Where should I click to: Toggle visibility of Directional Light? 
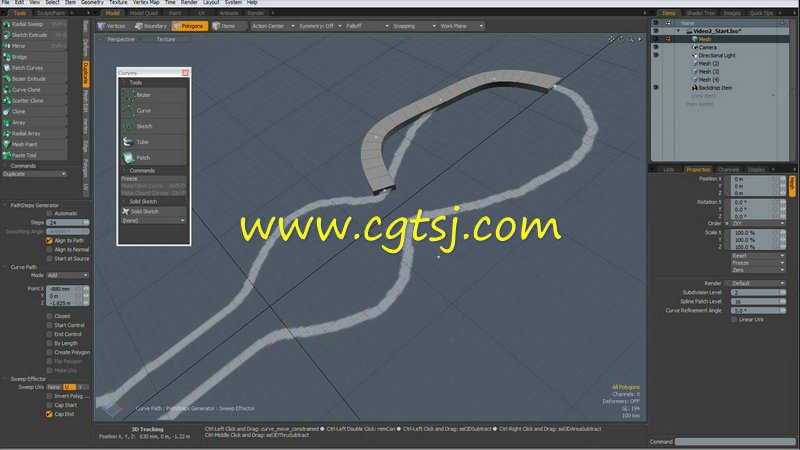(x=656, y=55)
